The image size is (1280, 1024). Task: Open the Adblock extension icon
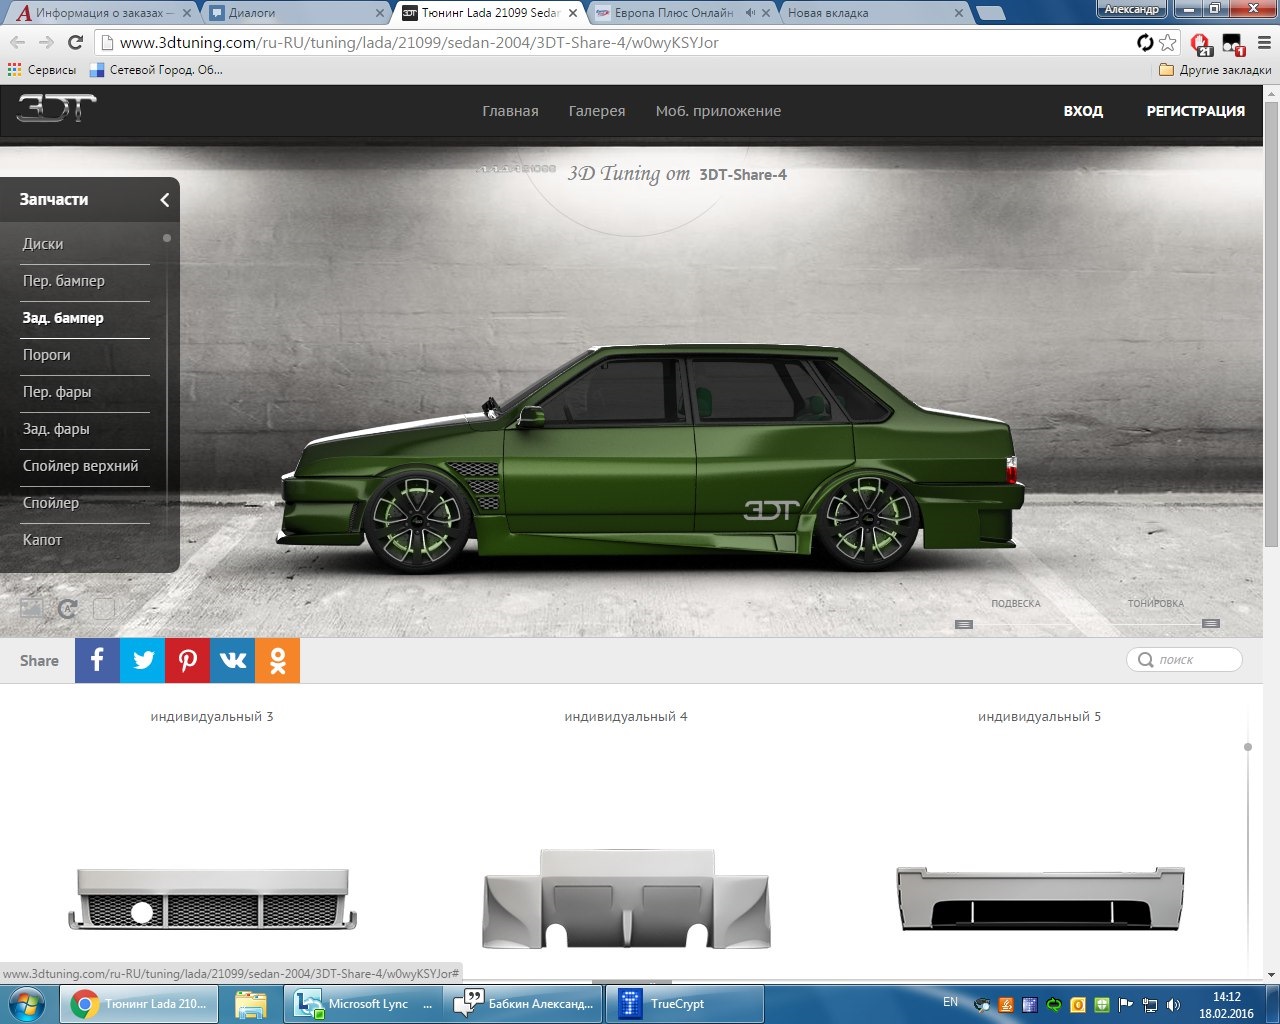tap(1201, 44)
